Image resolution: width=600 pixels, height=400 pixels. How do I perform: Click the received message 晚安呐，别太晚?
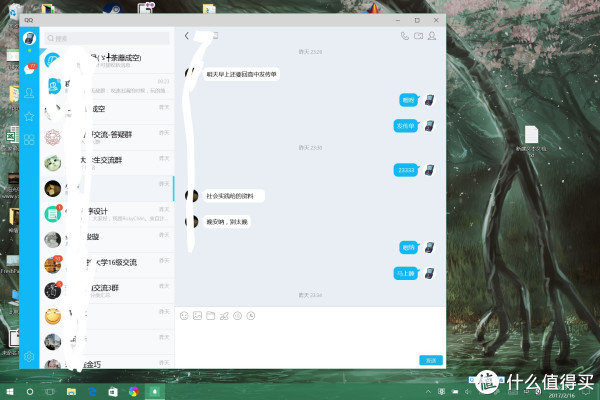(x=227, y=222)
